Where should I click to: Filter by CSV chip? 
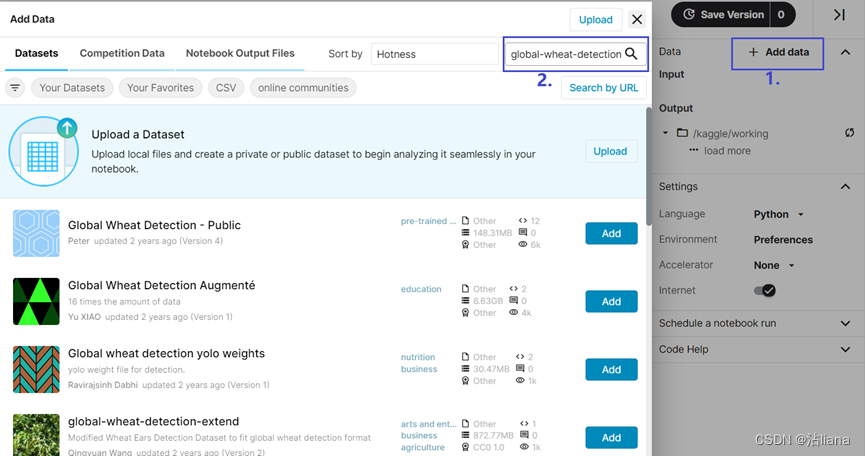click(226, 88)
